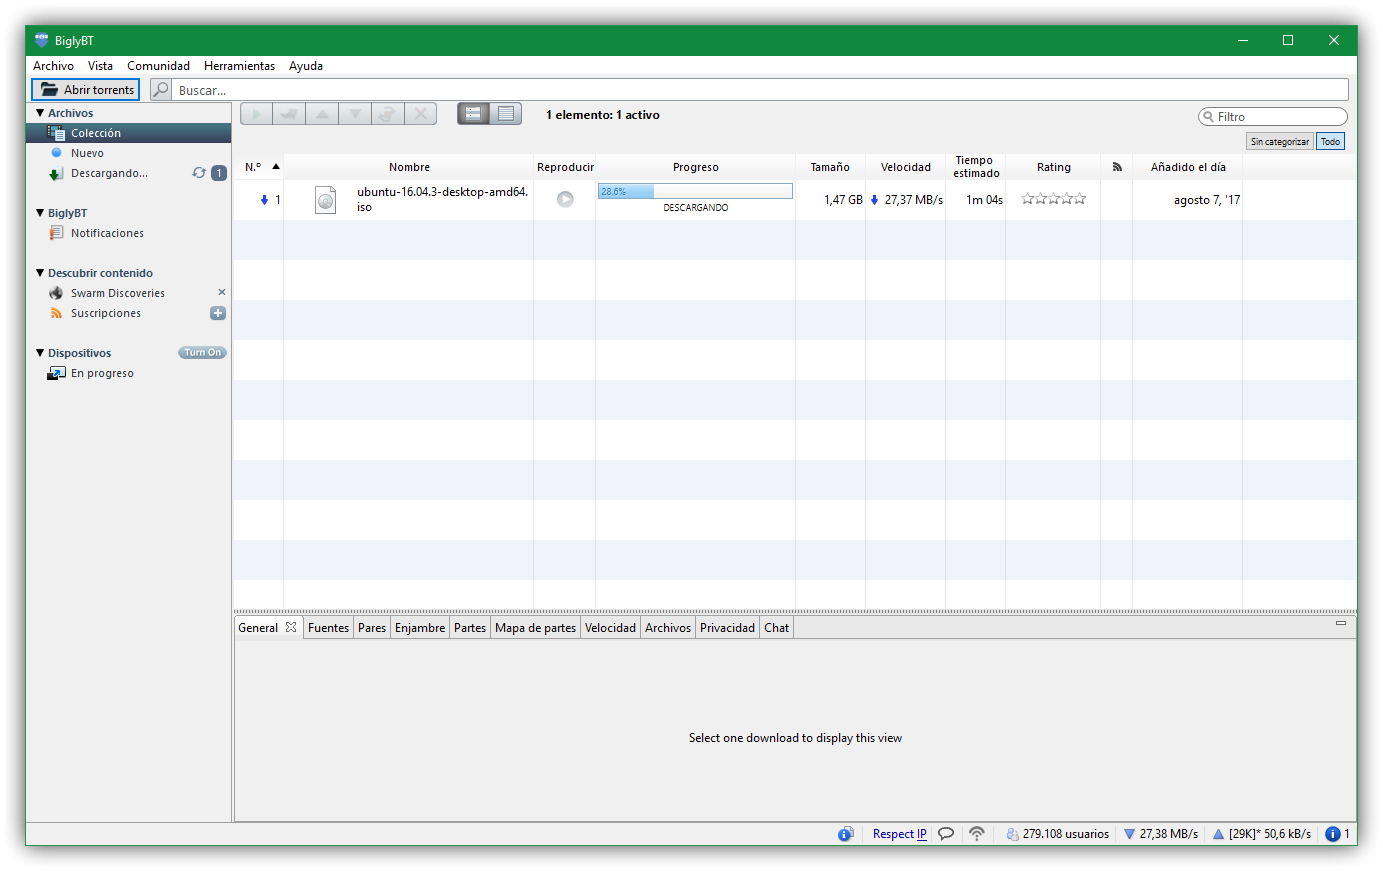Click the toolbar circular-arrows icon beside remove
The image size is (1383, 871).
[388, 114]
